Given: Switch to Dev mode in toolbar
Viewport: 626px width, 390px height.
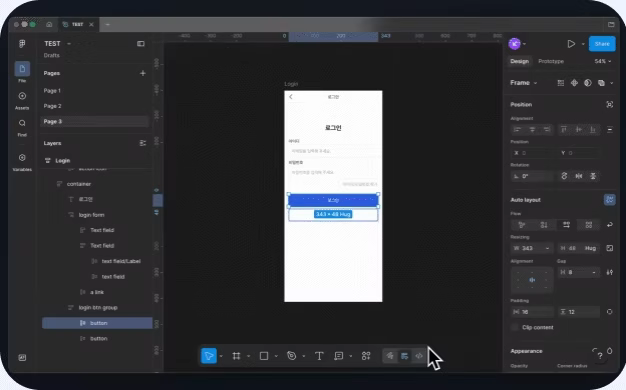Looking at the screenshot, I should [419, 356].
